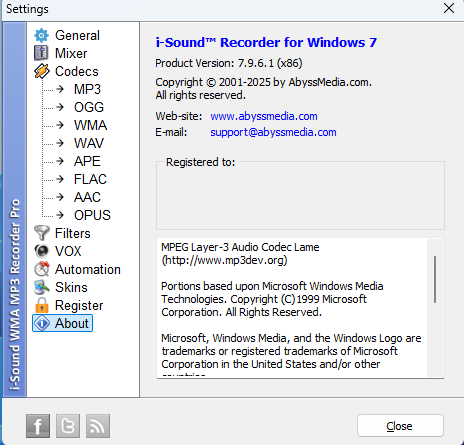Select WAV codec settings
464x445 pixels.
click(x=89, y=143)
